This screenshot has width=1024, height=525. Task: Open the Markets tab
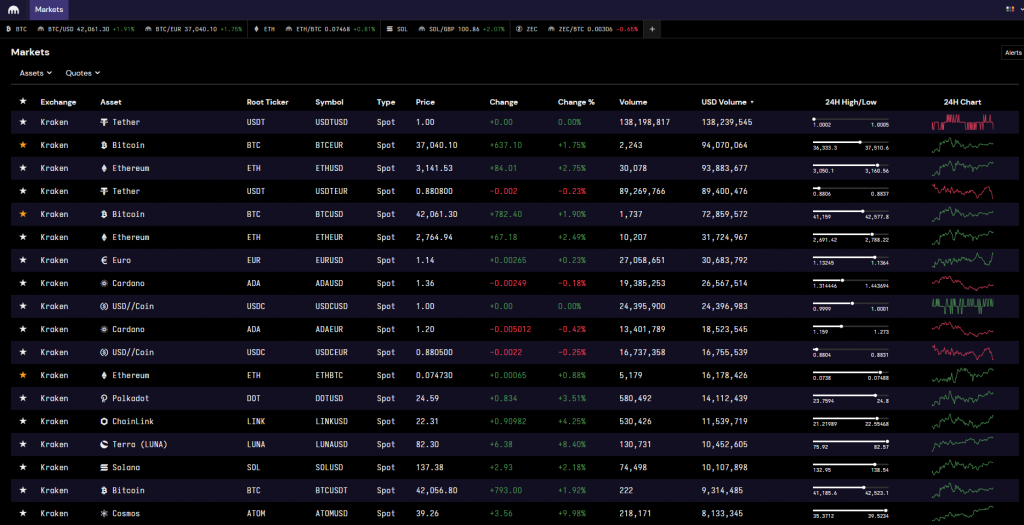(49, 10)
